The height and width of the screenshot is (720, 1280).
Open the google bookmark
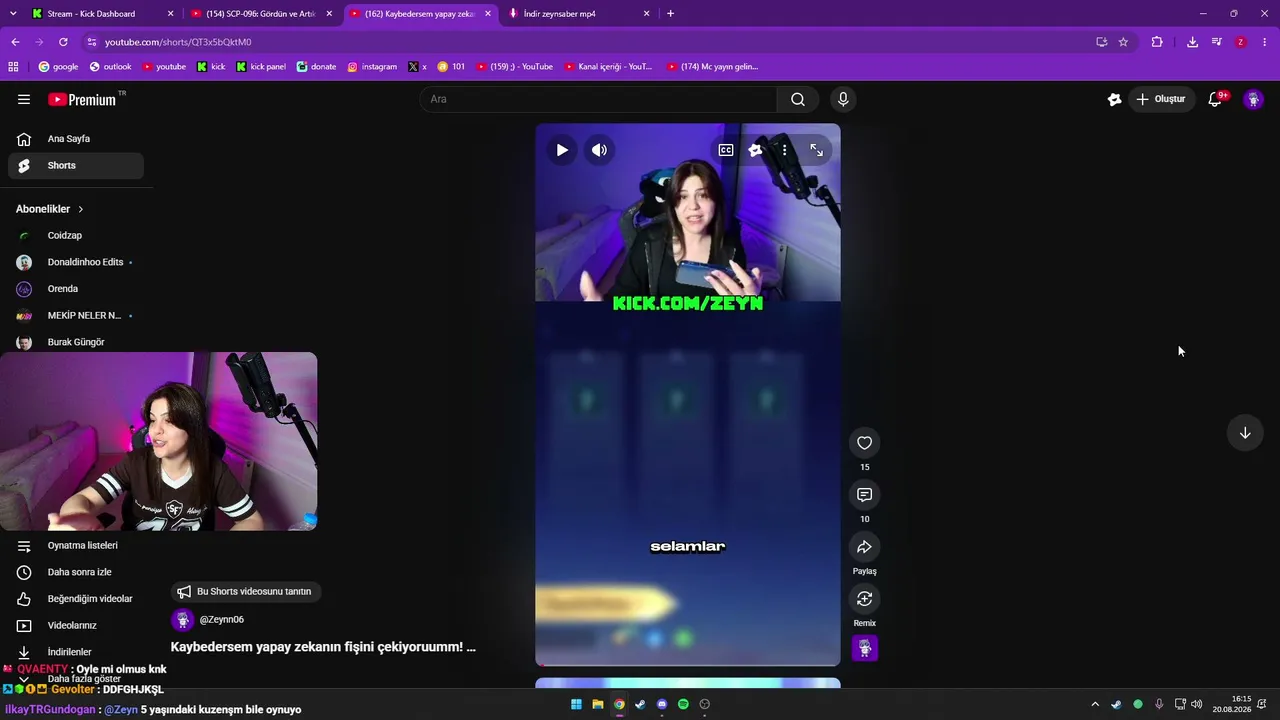58,67
